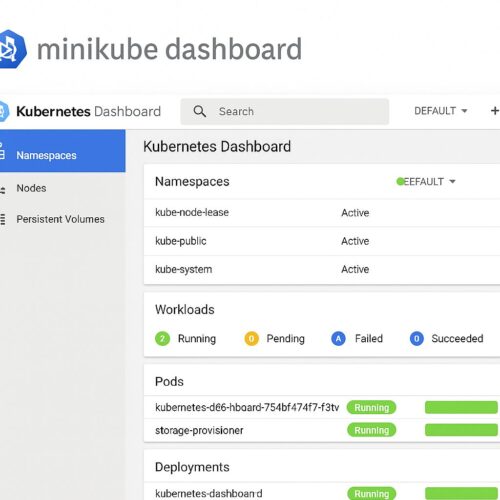Click the green Running count circle

pos(162,339)
